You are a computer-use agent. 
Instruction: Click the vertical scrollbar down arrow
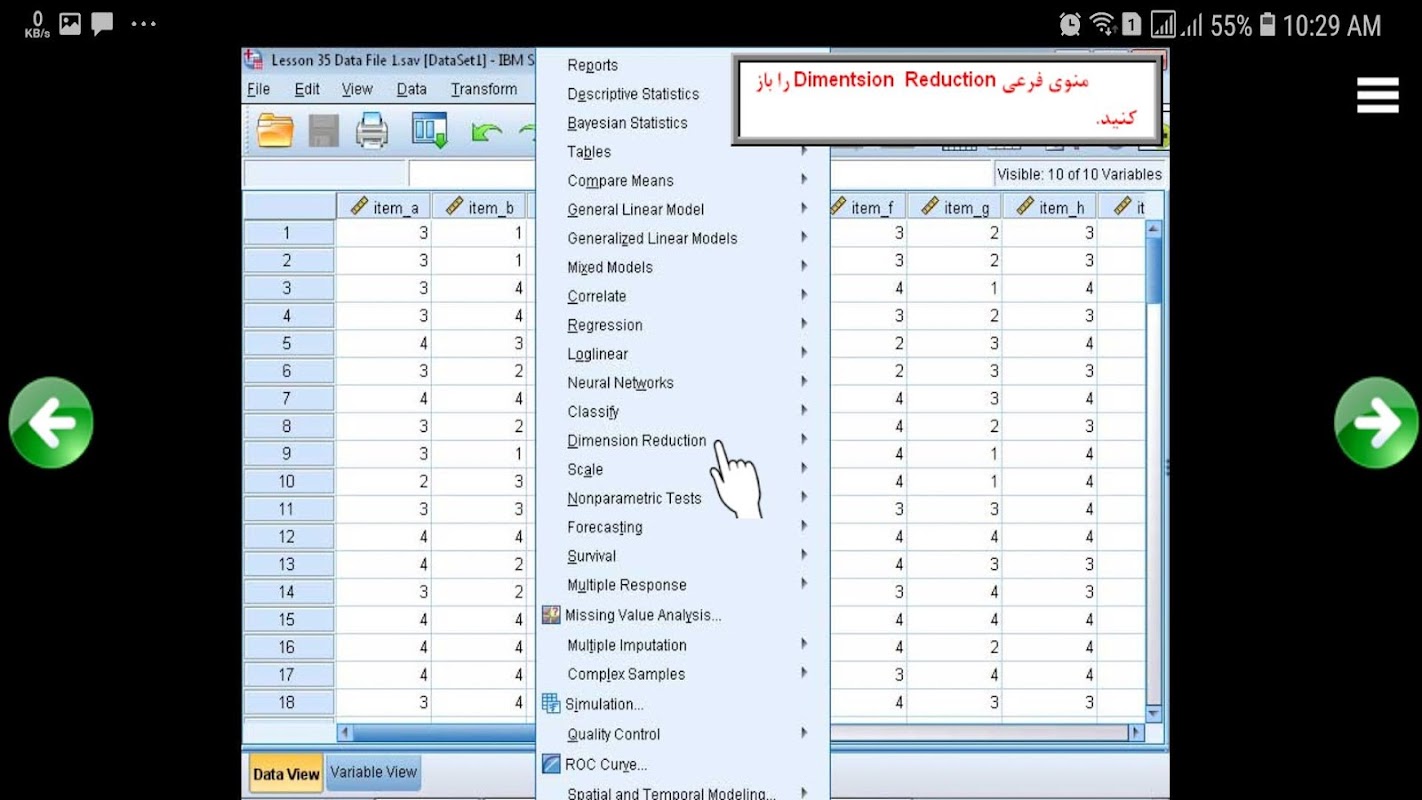(x=1153, y=713)
